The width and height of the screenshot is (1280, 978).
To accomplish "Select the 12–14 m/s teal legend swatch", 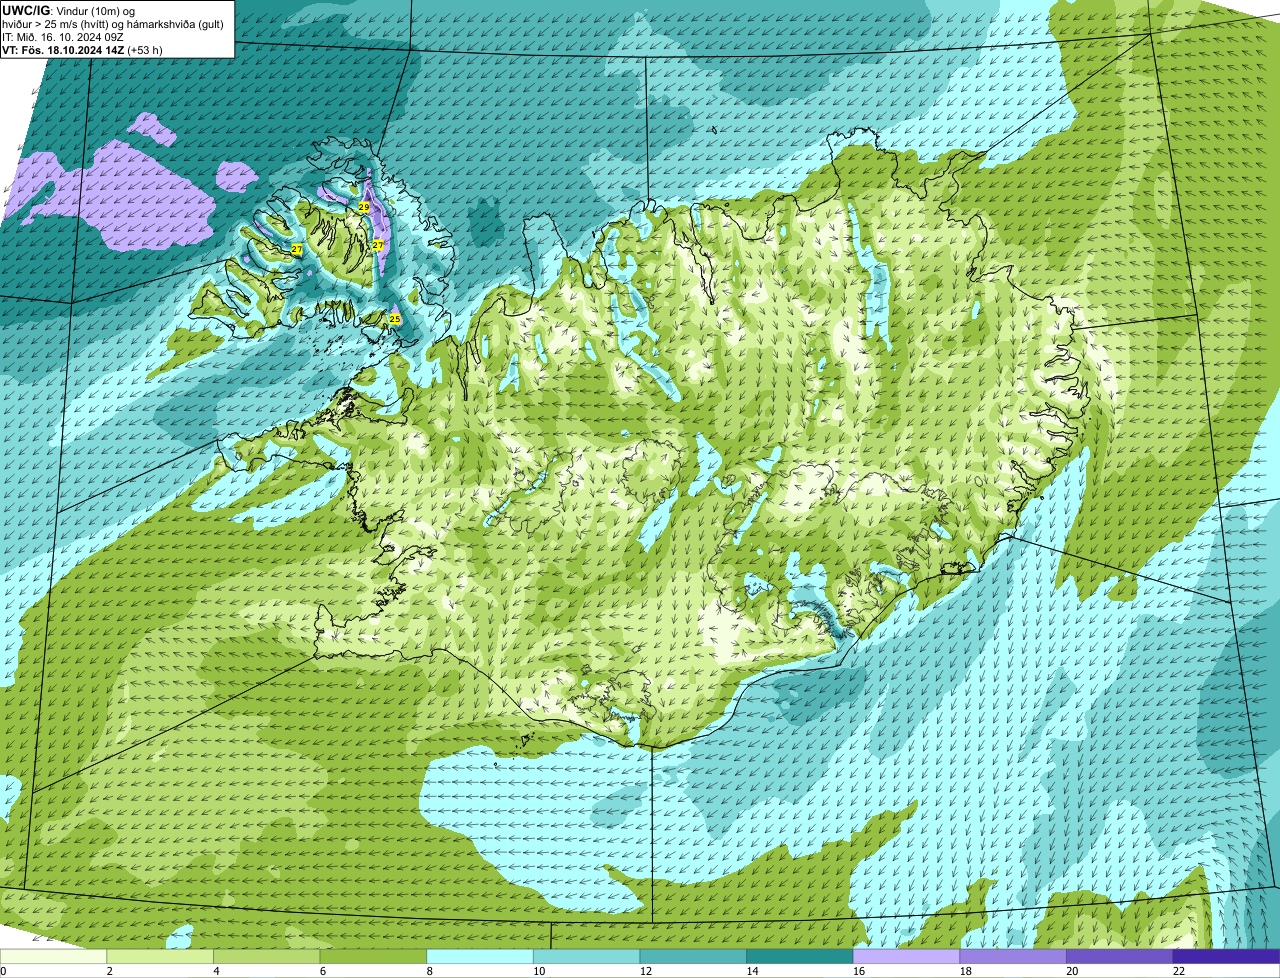I will point(693,956).
